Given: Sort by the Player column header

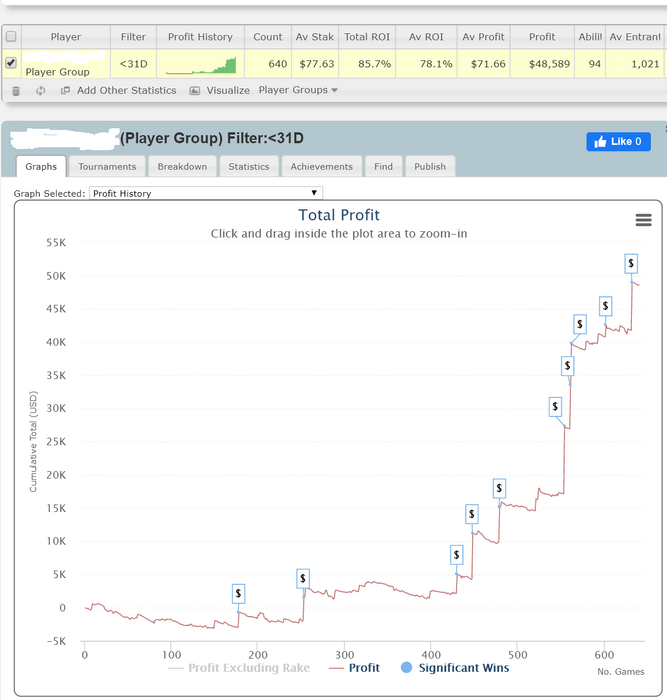Looking at the screenshot, I should click(x=66, y=37).
